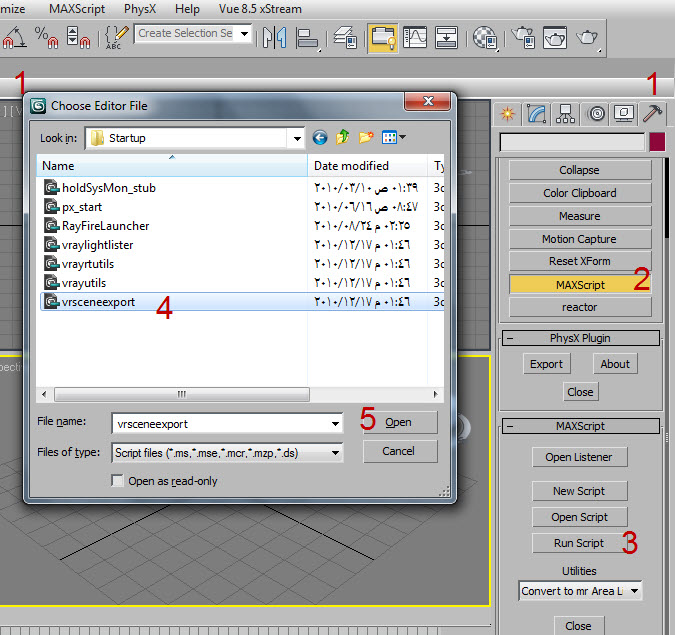
Task: Go up one folder level
Action: pos(343,138)
